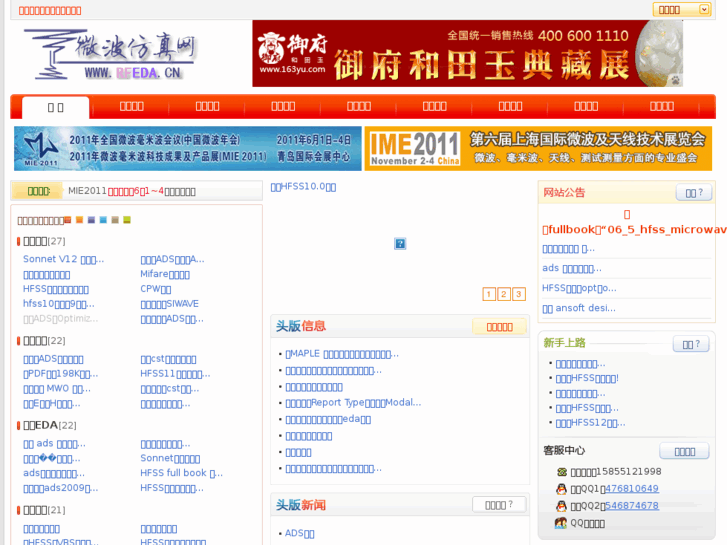This screenshot has width=727, height=545.
Task: Open the PDF 198K article link
Action: [x=61, y=374]
